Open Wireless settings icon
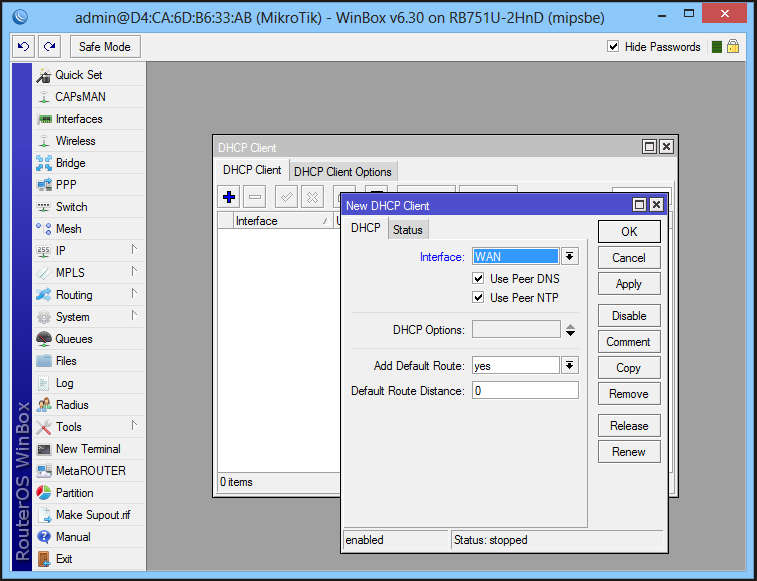The width and height of the screenshot is (757, 581). click(44, 141)
